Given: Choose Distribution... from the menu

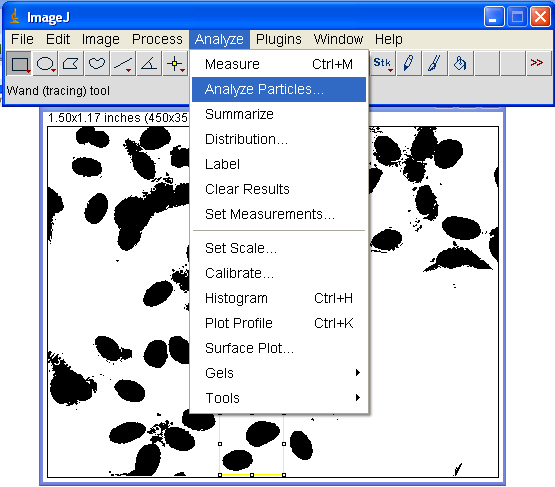Looking at the screenshot, I should 279,139.
